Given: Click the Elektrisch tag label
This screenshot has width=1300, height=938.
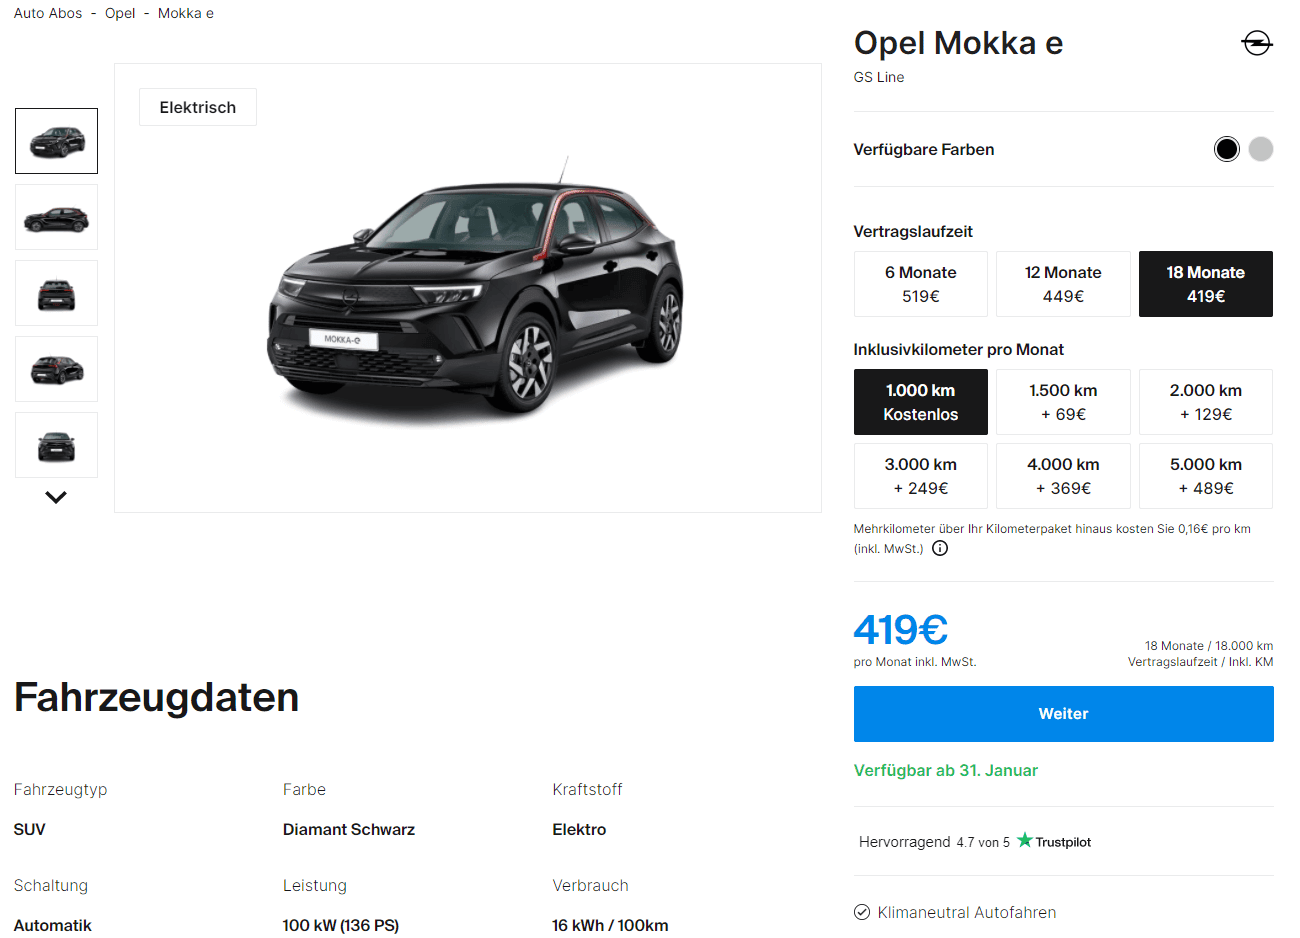Looking at the screenshot, I should tap(198, 107).
